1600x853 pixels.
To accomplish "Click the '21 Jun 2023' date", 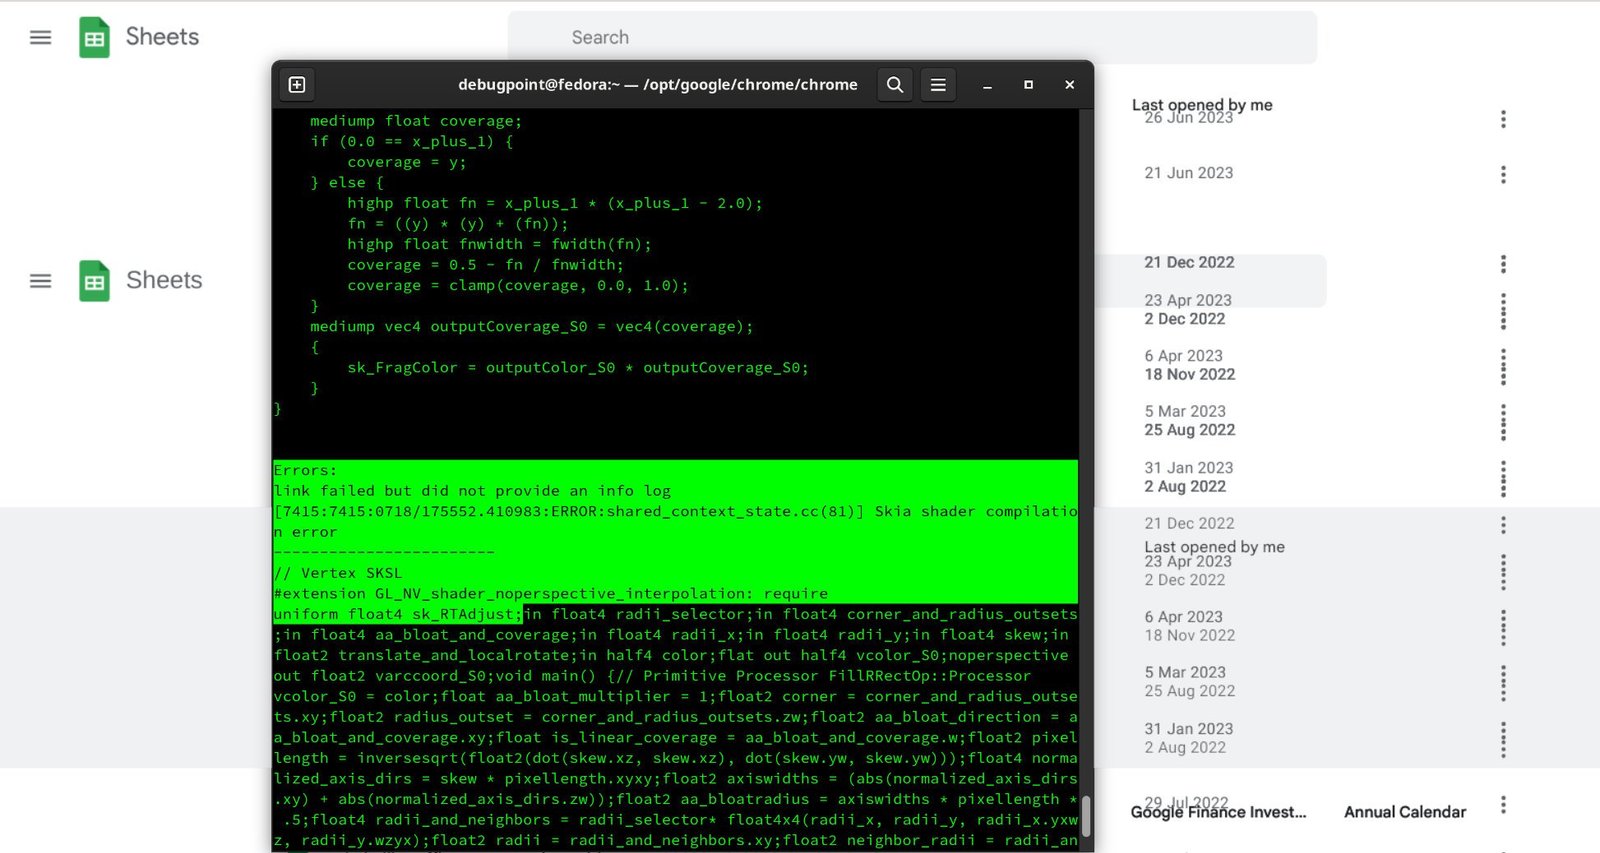I will click(1189, 173).
